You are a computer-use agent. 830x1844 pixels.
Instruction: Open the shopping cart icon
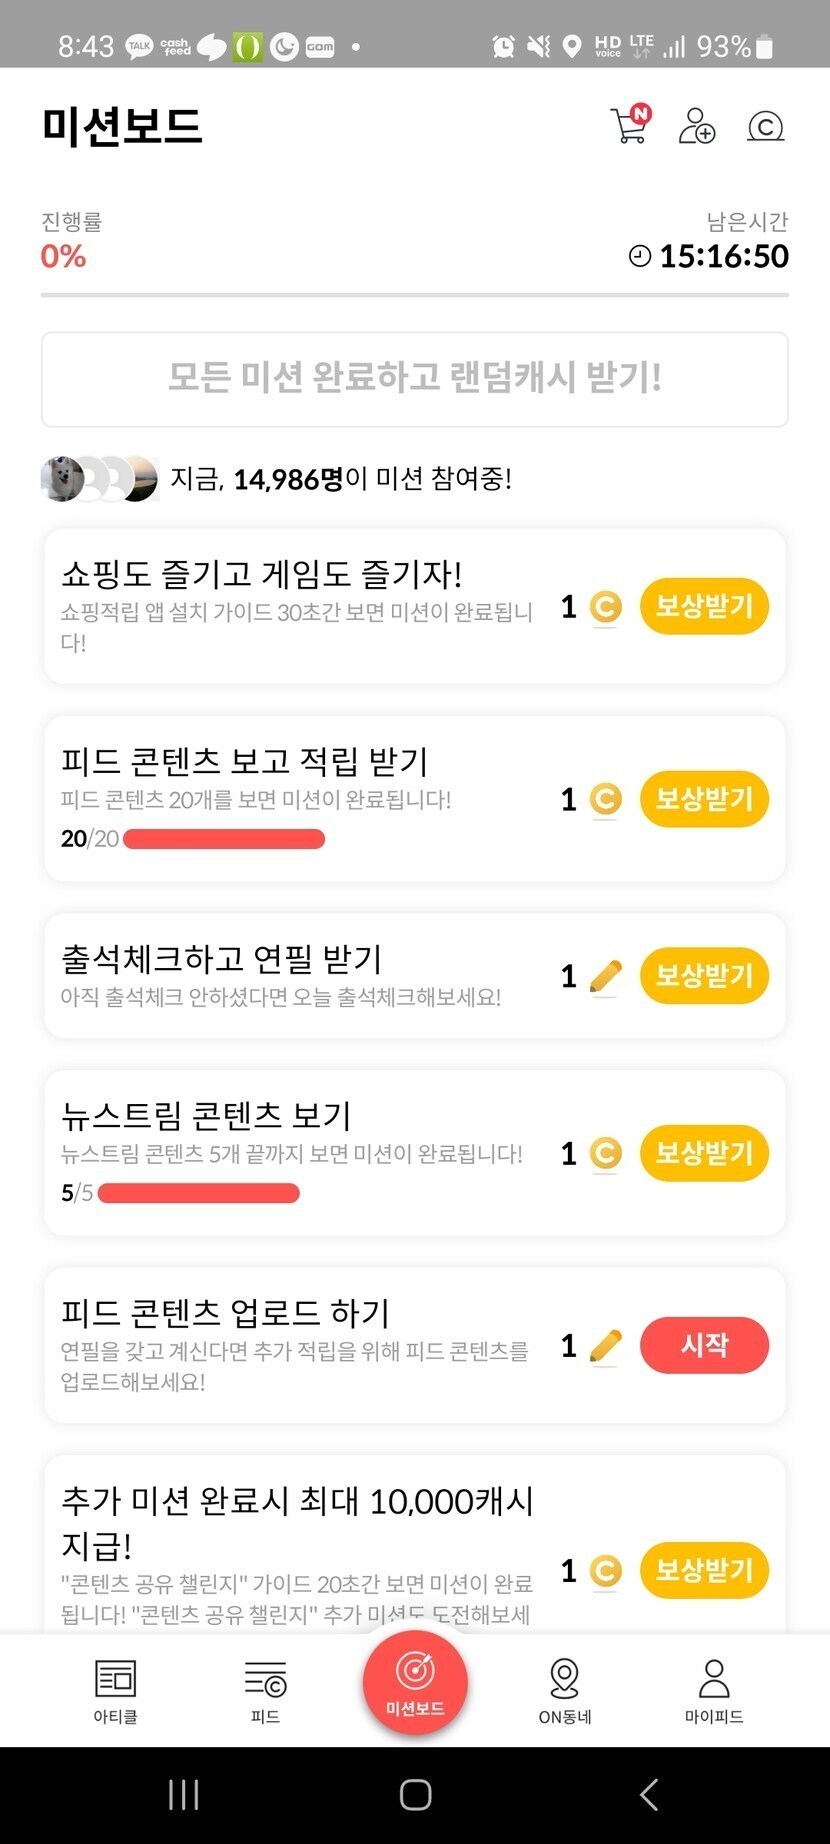tap(629, 126)
